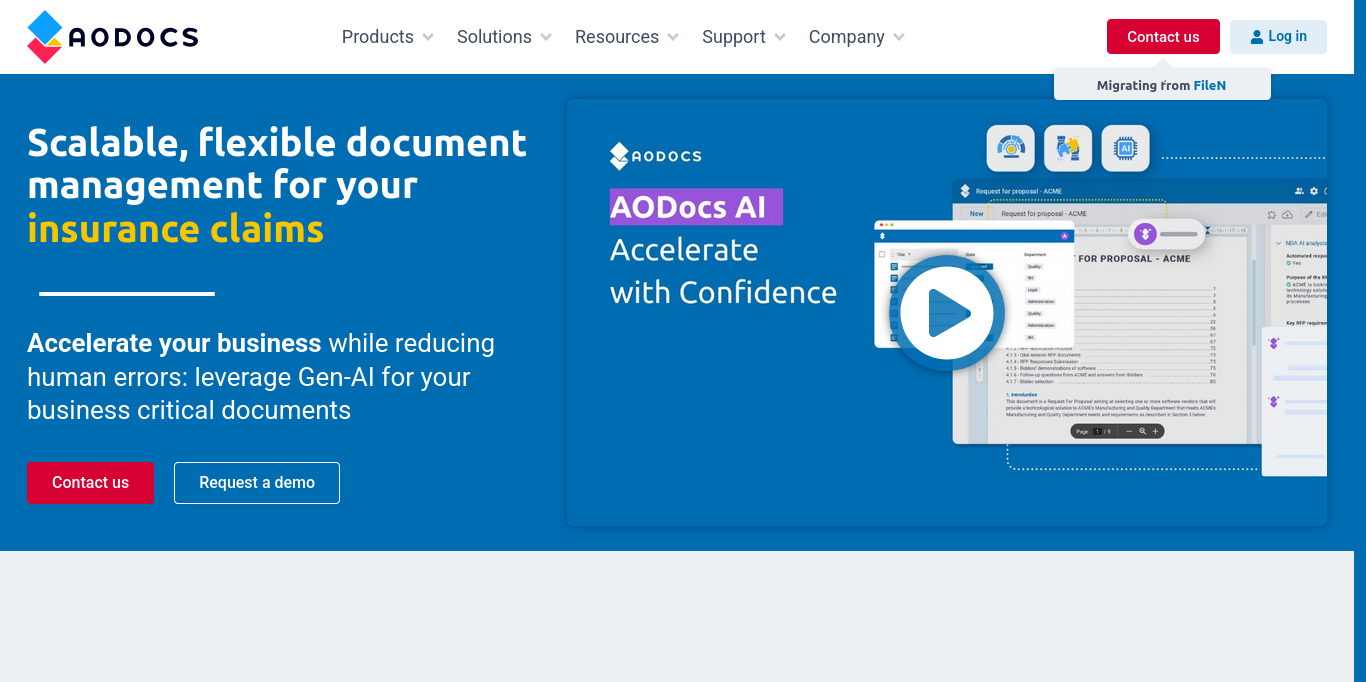Select the puzzle piece integration icon

[1068, 147]
